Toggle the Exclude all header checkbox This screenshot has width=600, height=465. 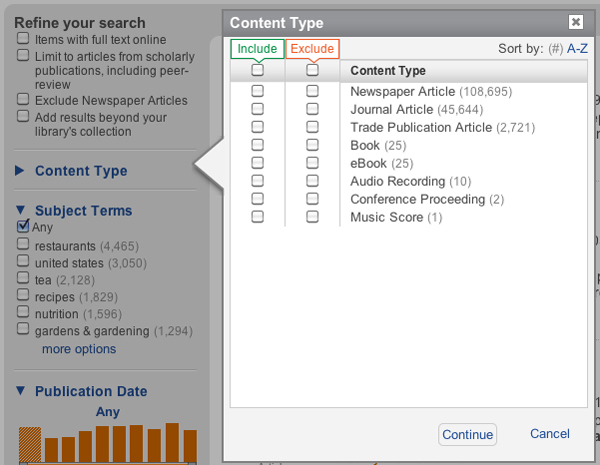coord(312,71)
